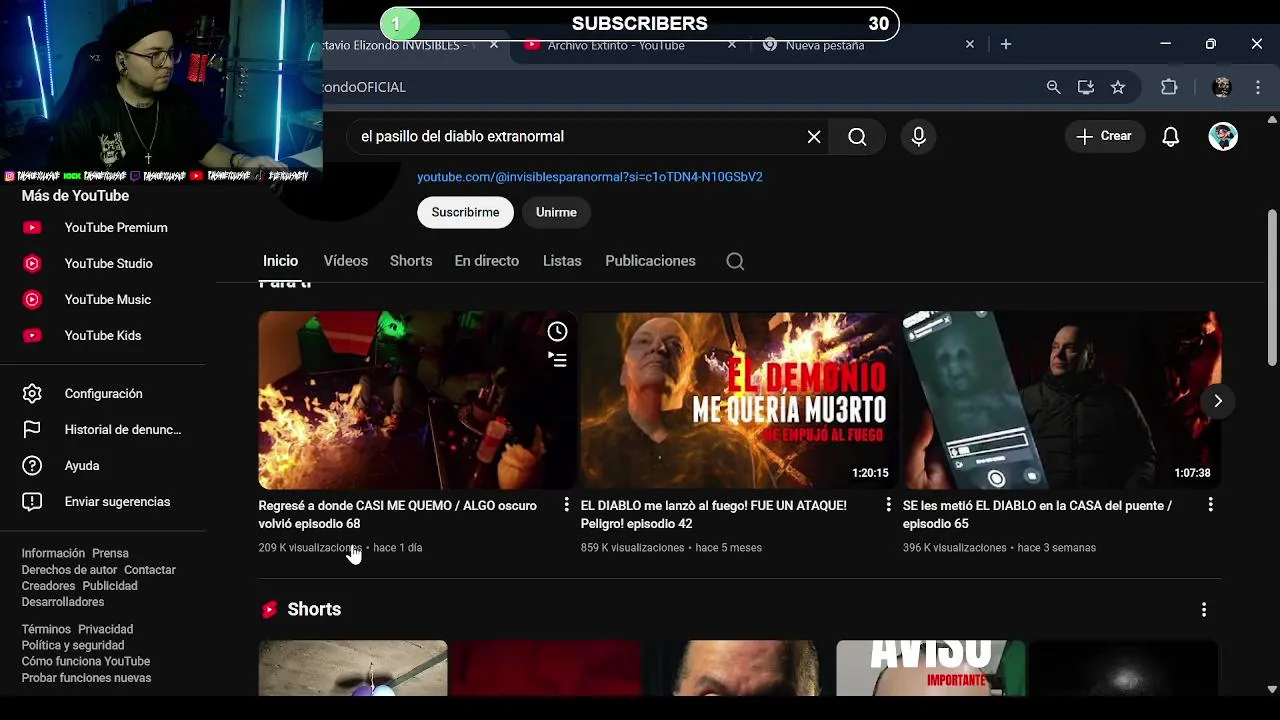Open the Prensa footer link
The height and width of the screenshot is (720, 1280).
pyautogui.click(x=110, y=553)
